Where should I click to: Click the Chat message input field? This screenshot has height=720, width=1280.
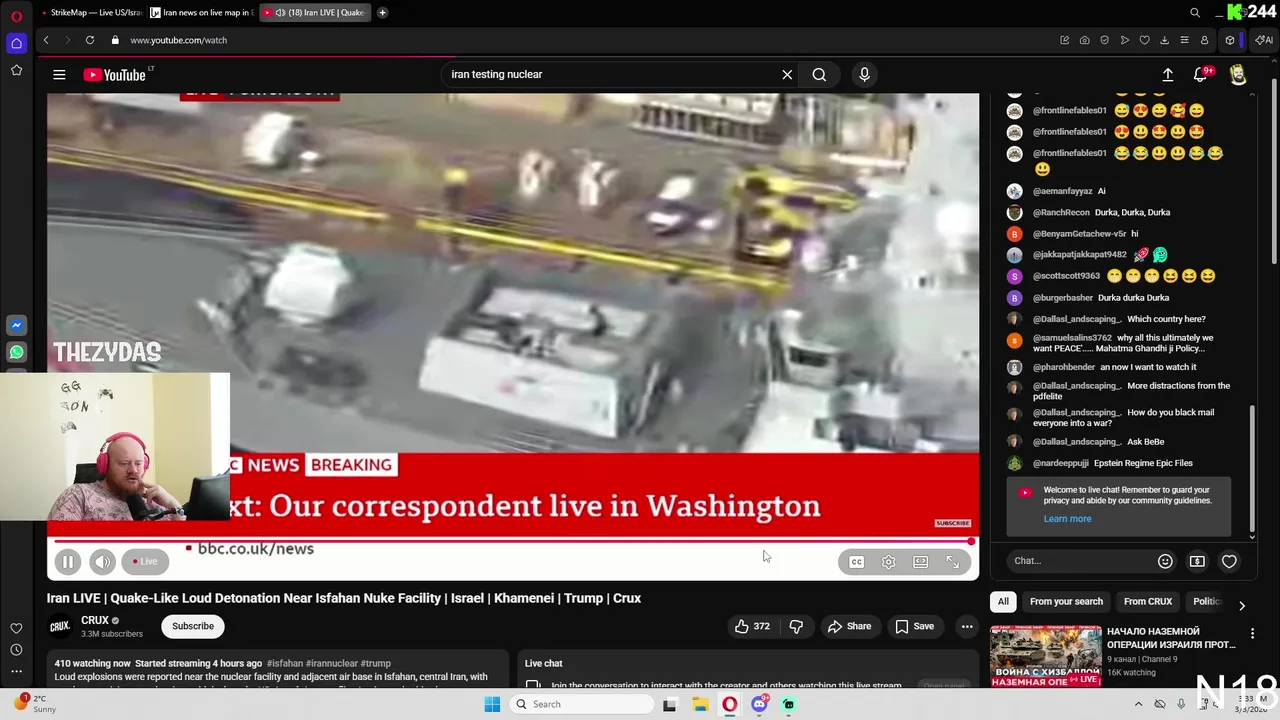point(1080,561)
